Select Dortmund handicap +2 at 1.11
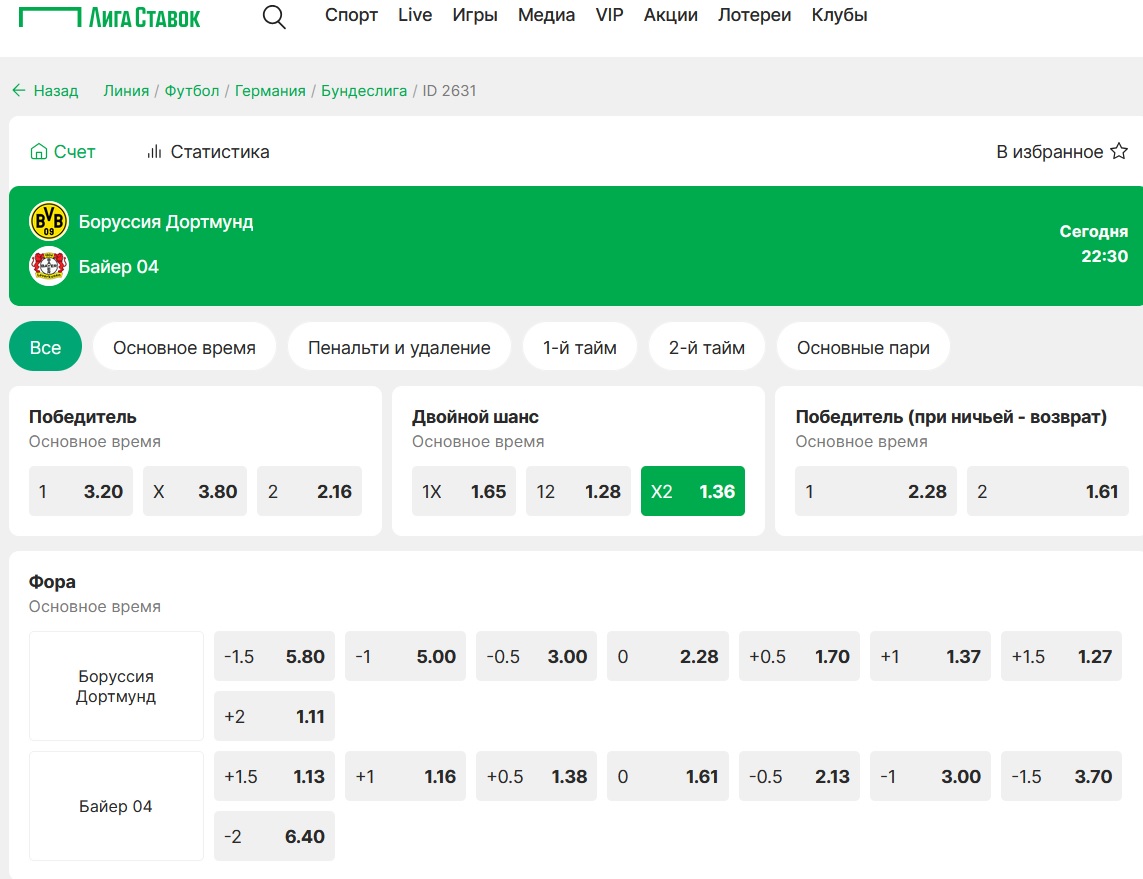The image size is (1143, 879). tap(274, 716)
